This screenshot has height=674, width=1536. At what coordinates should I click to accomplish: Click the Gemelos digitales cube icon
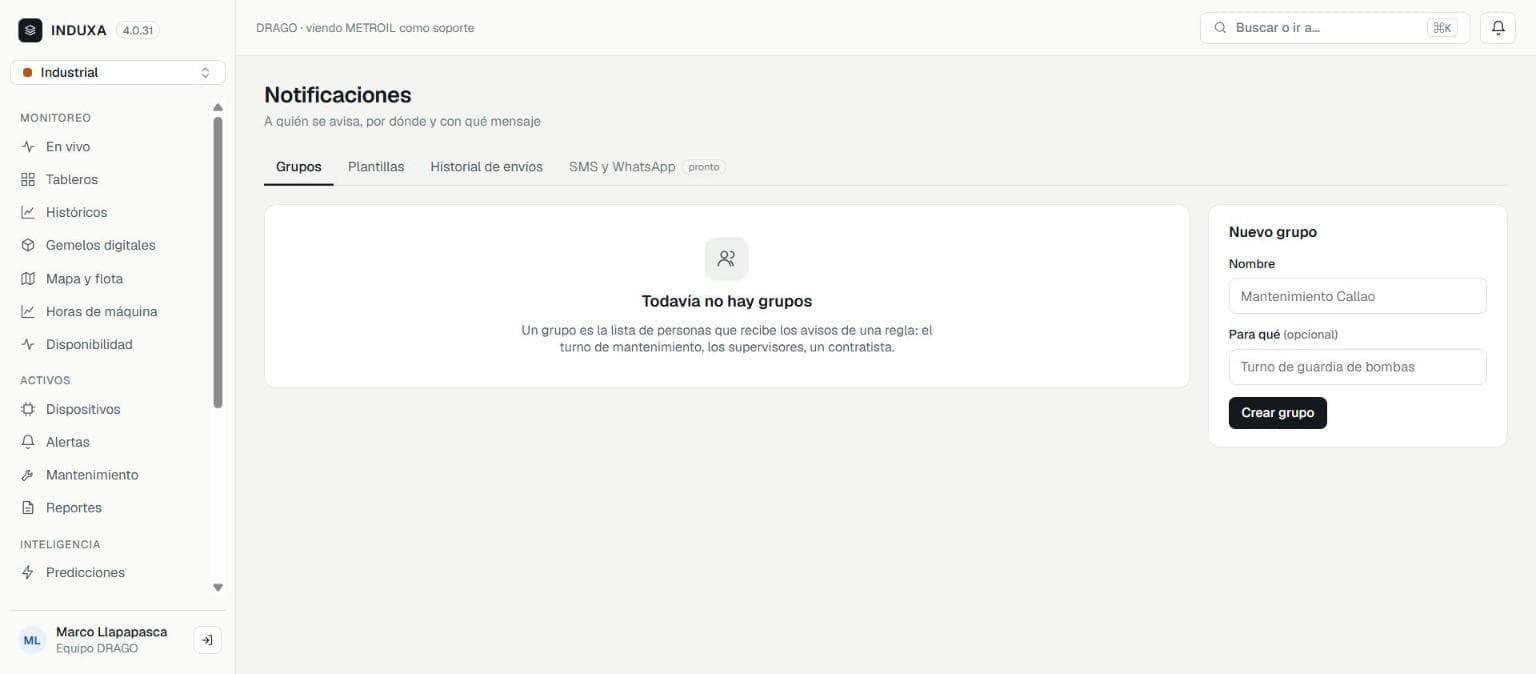tap(28, 245)
